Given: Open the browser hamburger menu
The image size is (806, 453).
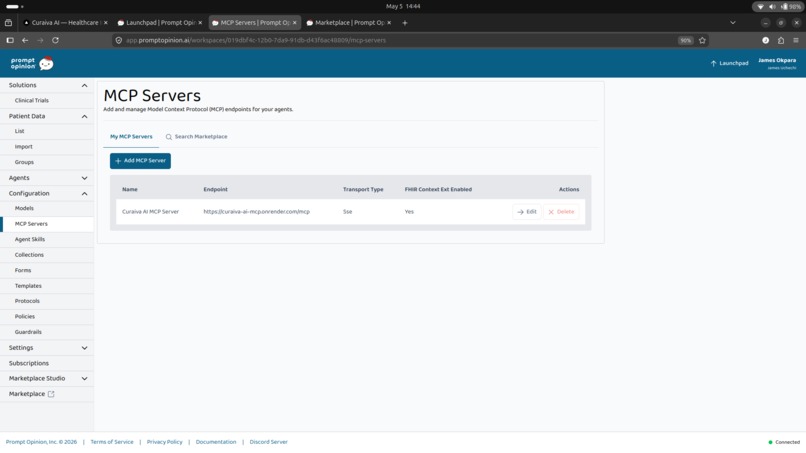Looking at the screenshot, I should click(x=796, y=40).
